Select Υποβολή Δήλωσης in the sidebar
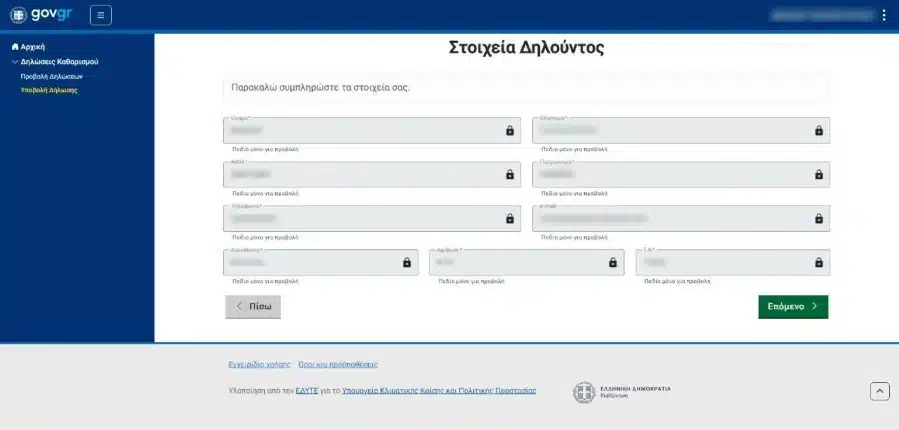Screen dimensions: 899x430 click(49, 90)
